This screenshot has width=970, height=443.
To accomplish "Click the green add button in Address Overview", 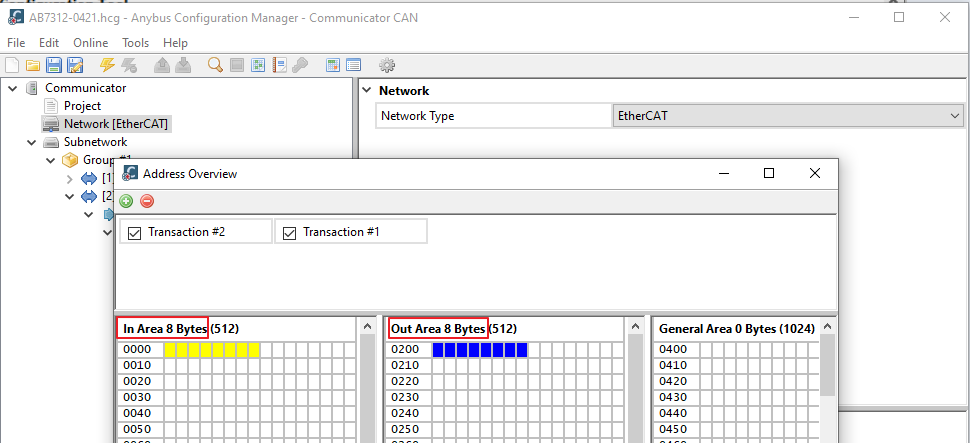I will 126,201.
